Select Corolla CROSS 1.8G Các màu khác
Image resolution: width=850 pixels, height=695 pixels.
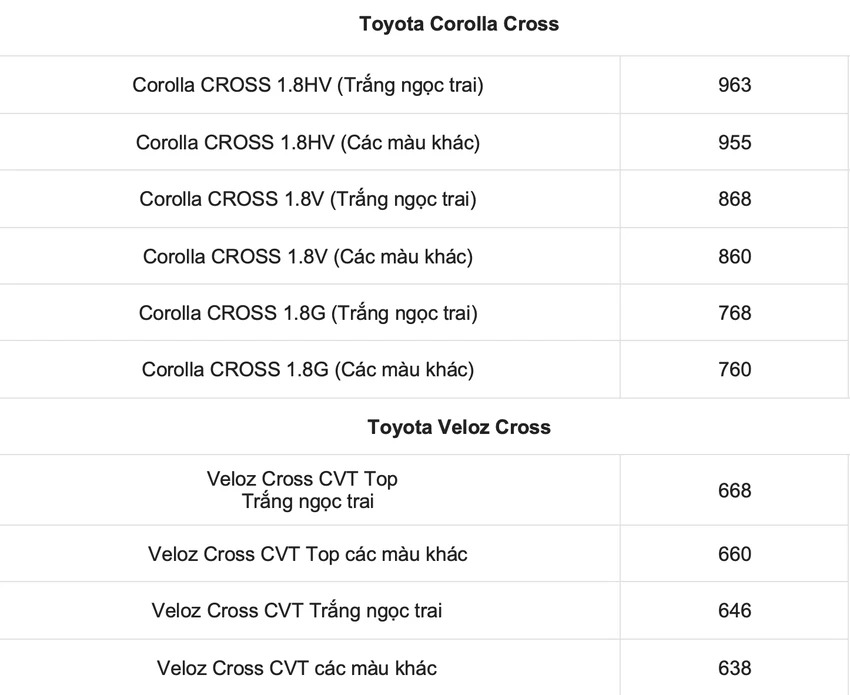click(308, 370)
